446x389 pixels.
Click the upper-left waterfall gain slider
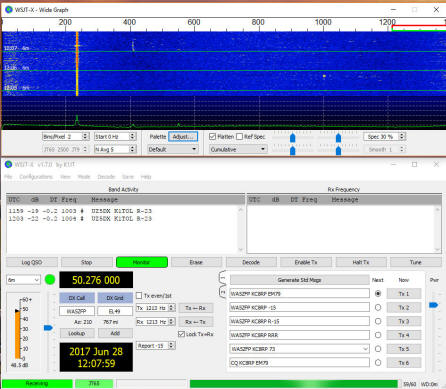coord(292,137)
